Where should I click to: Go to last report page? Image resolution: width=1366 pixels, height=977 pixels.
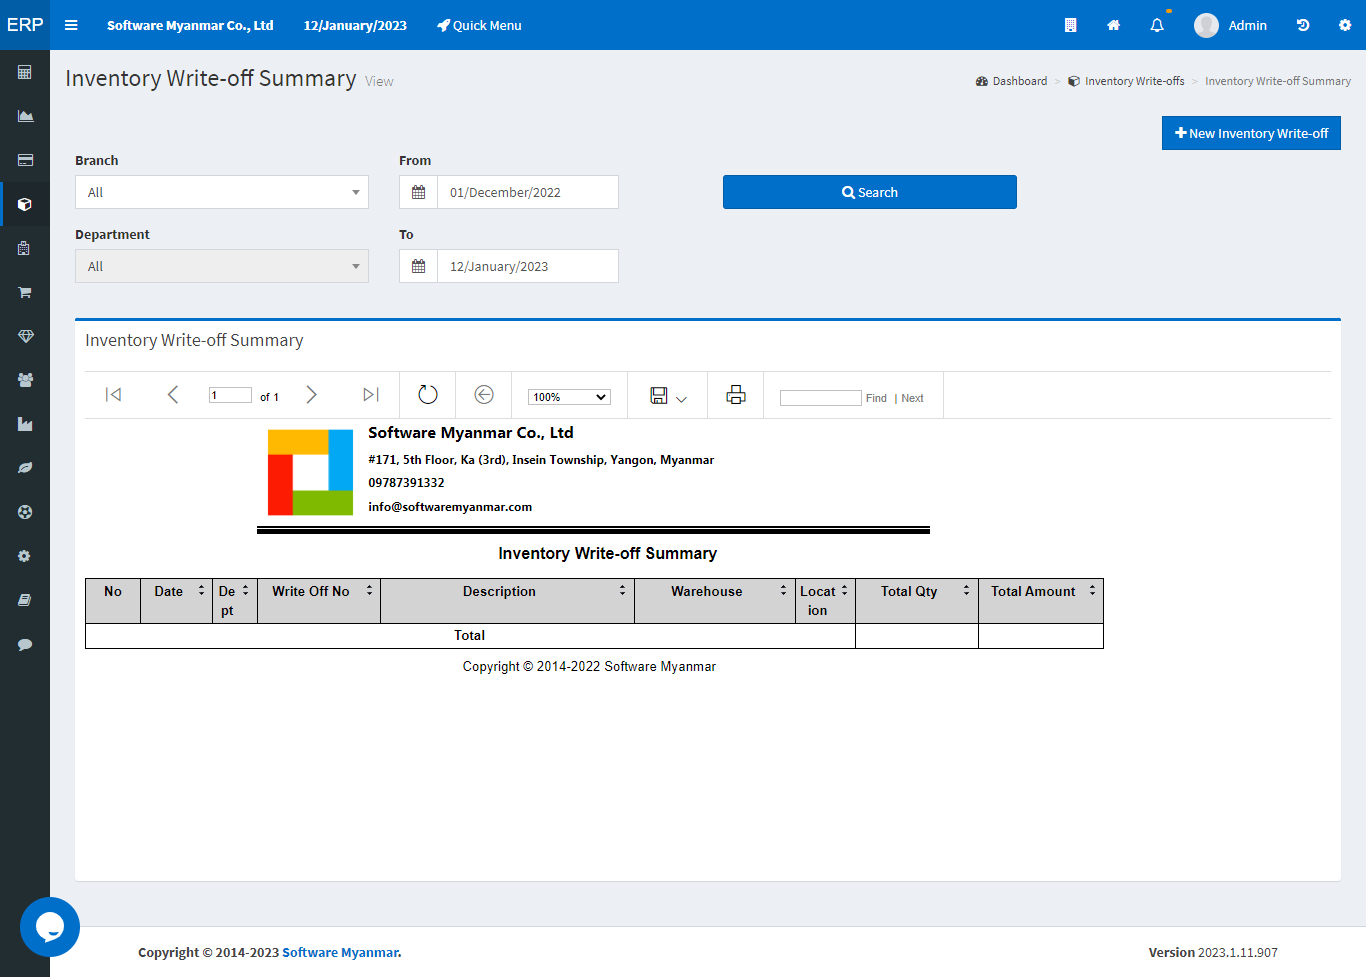click(371, 395)
